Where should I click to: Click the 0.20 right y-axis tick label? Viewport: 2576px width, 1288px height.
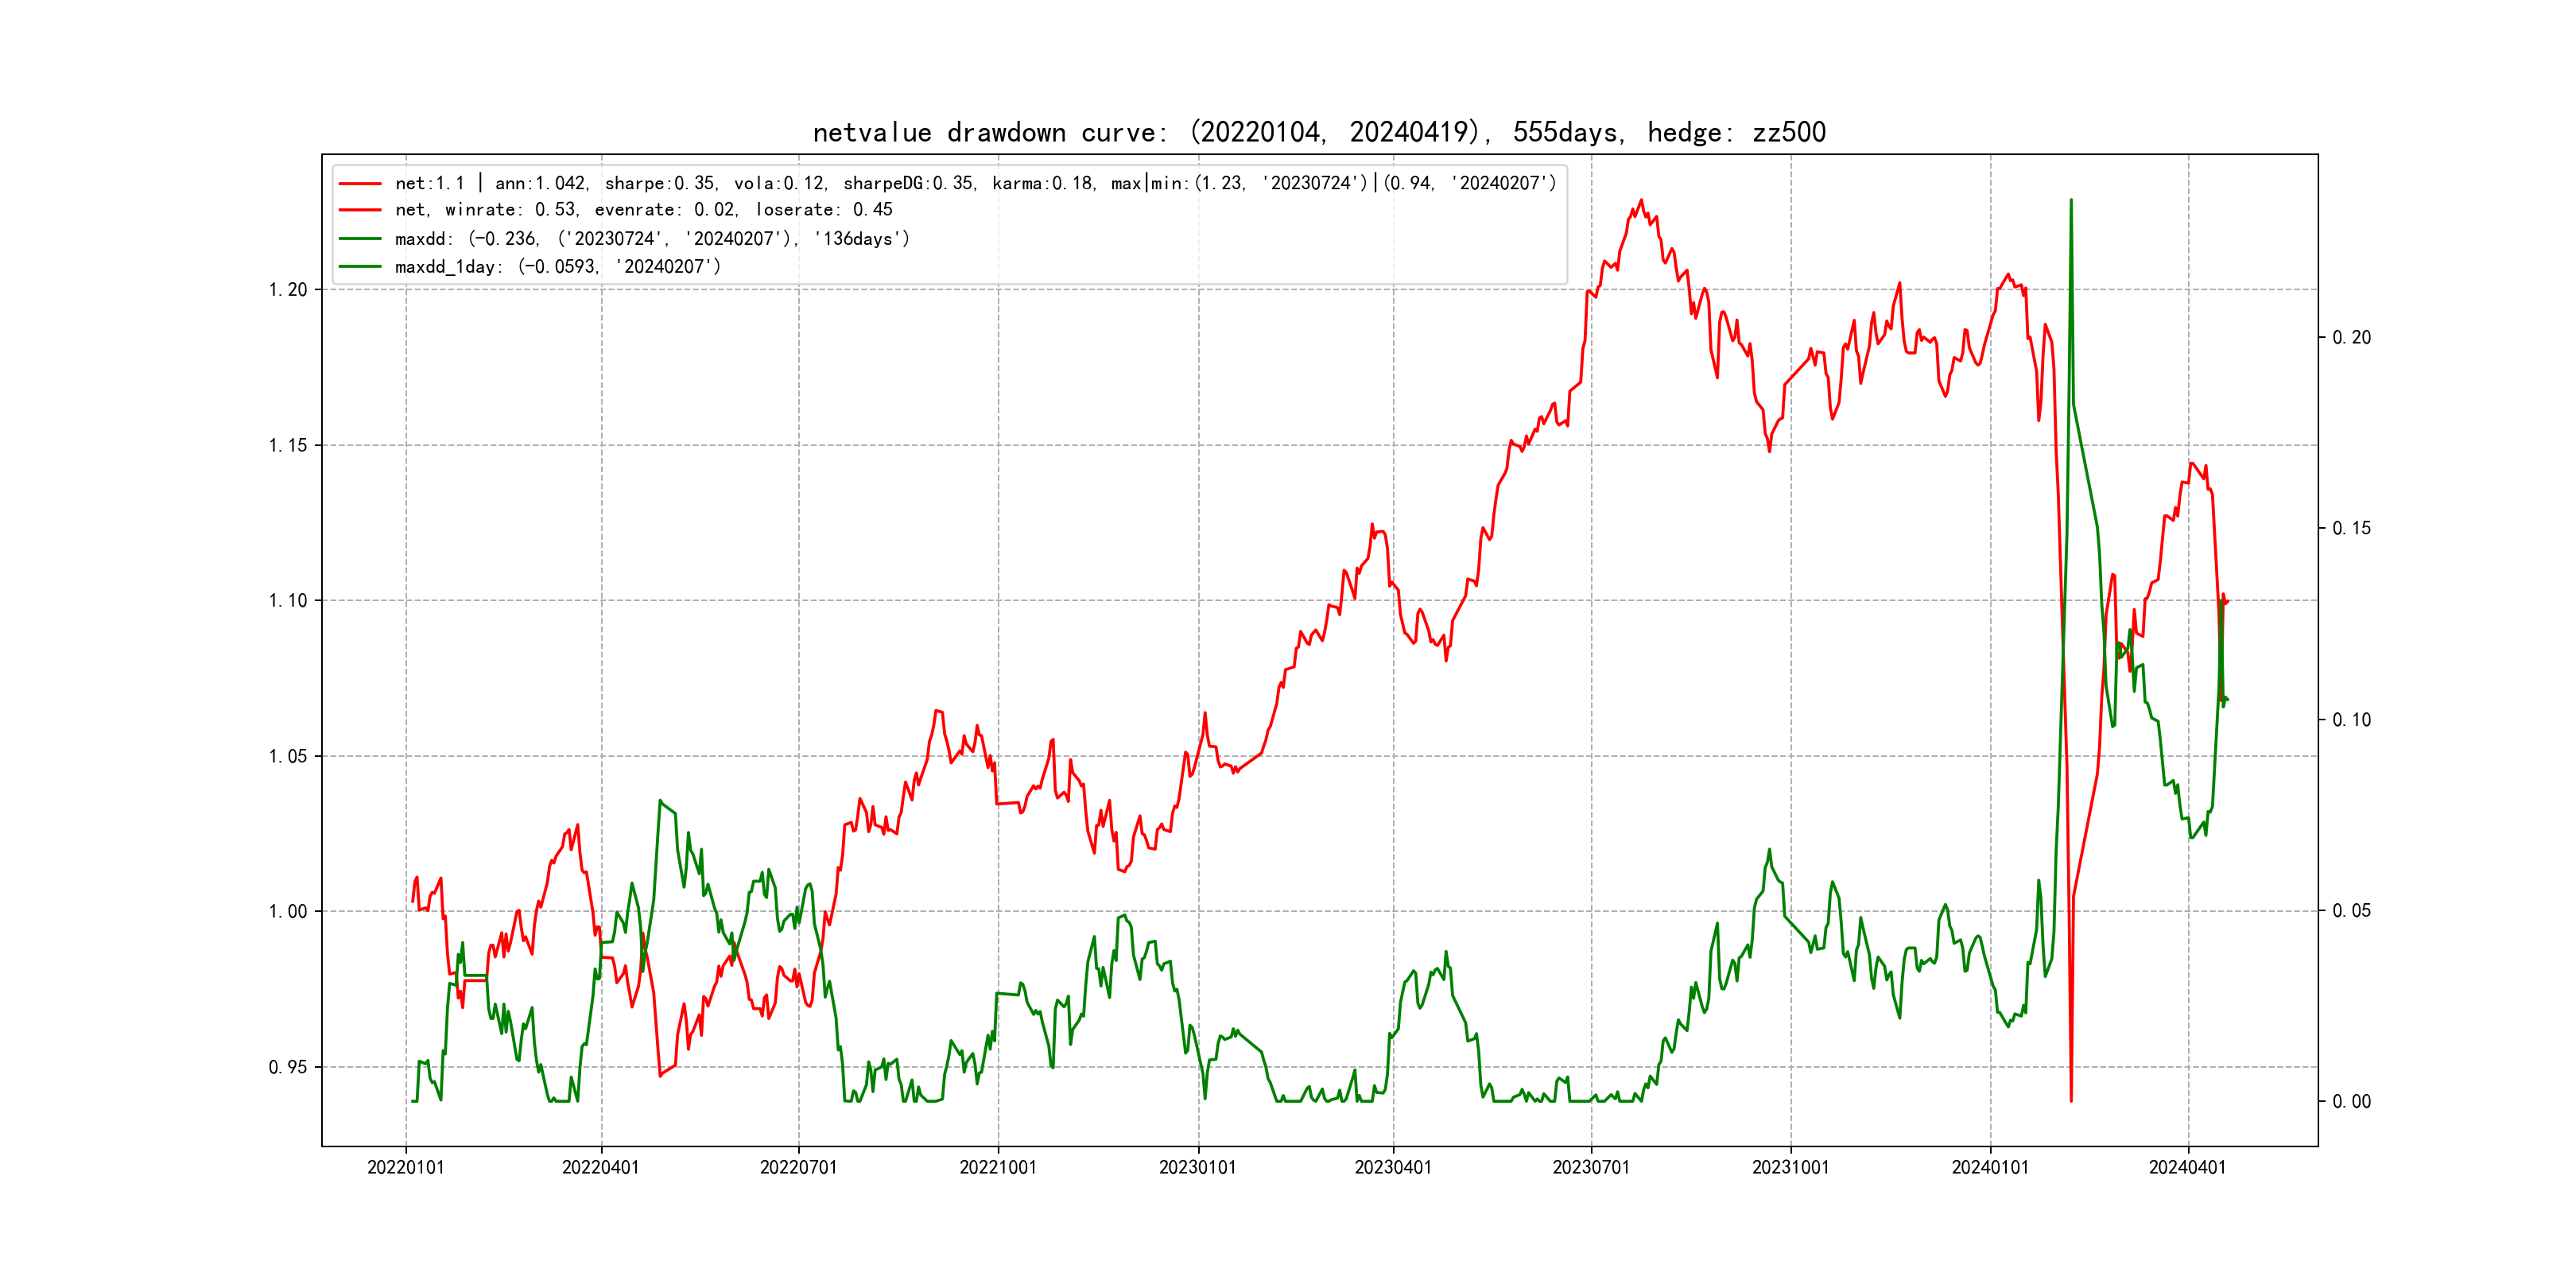(x=2351, y=338)
